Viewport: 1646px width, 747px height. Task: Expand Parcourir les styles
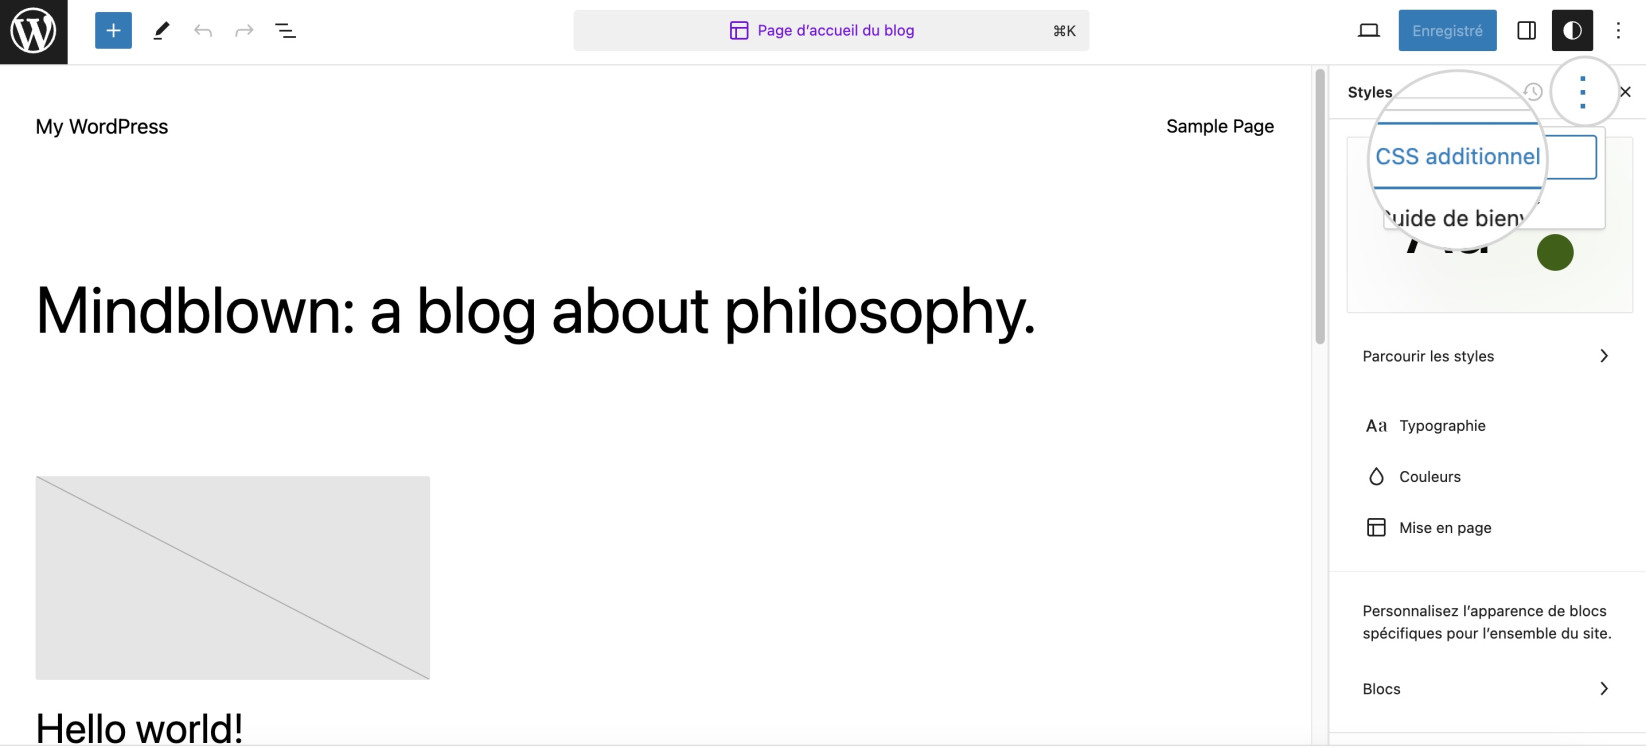[x=1487, y=356]
